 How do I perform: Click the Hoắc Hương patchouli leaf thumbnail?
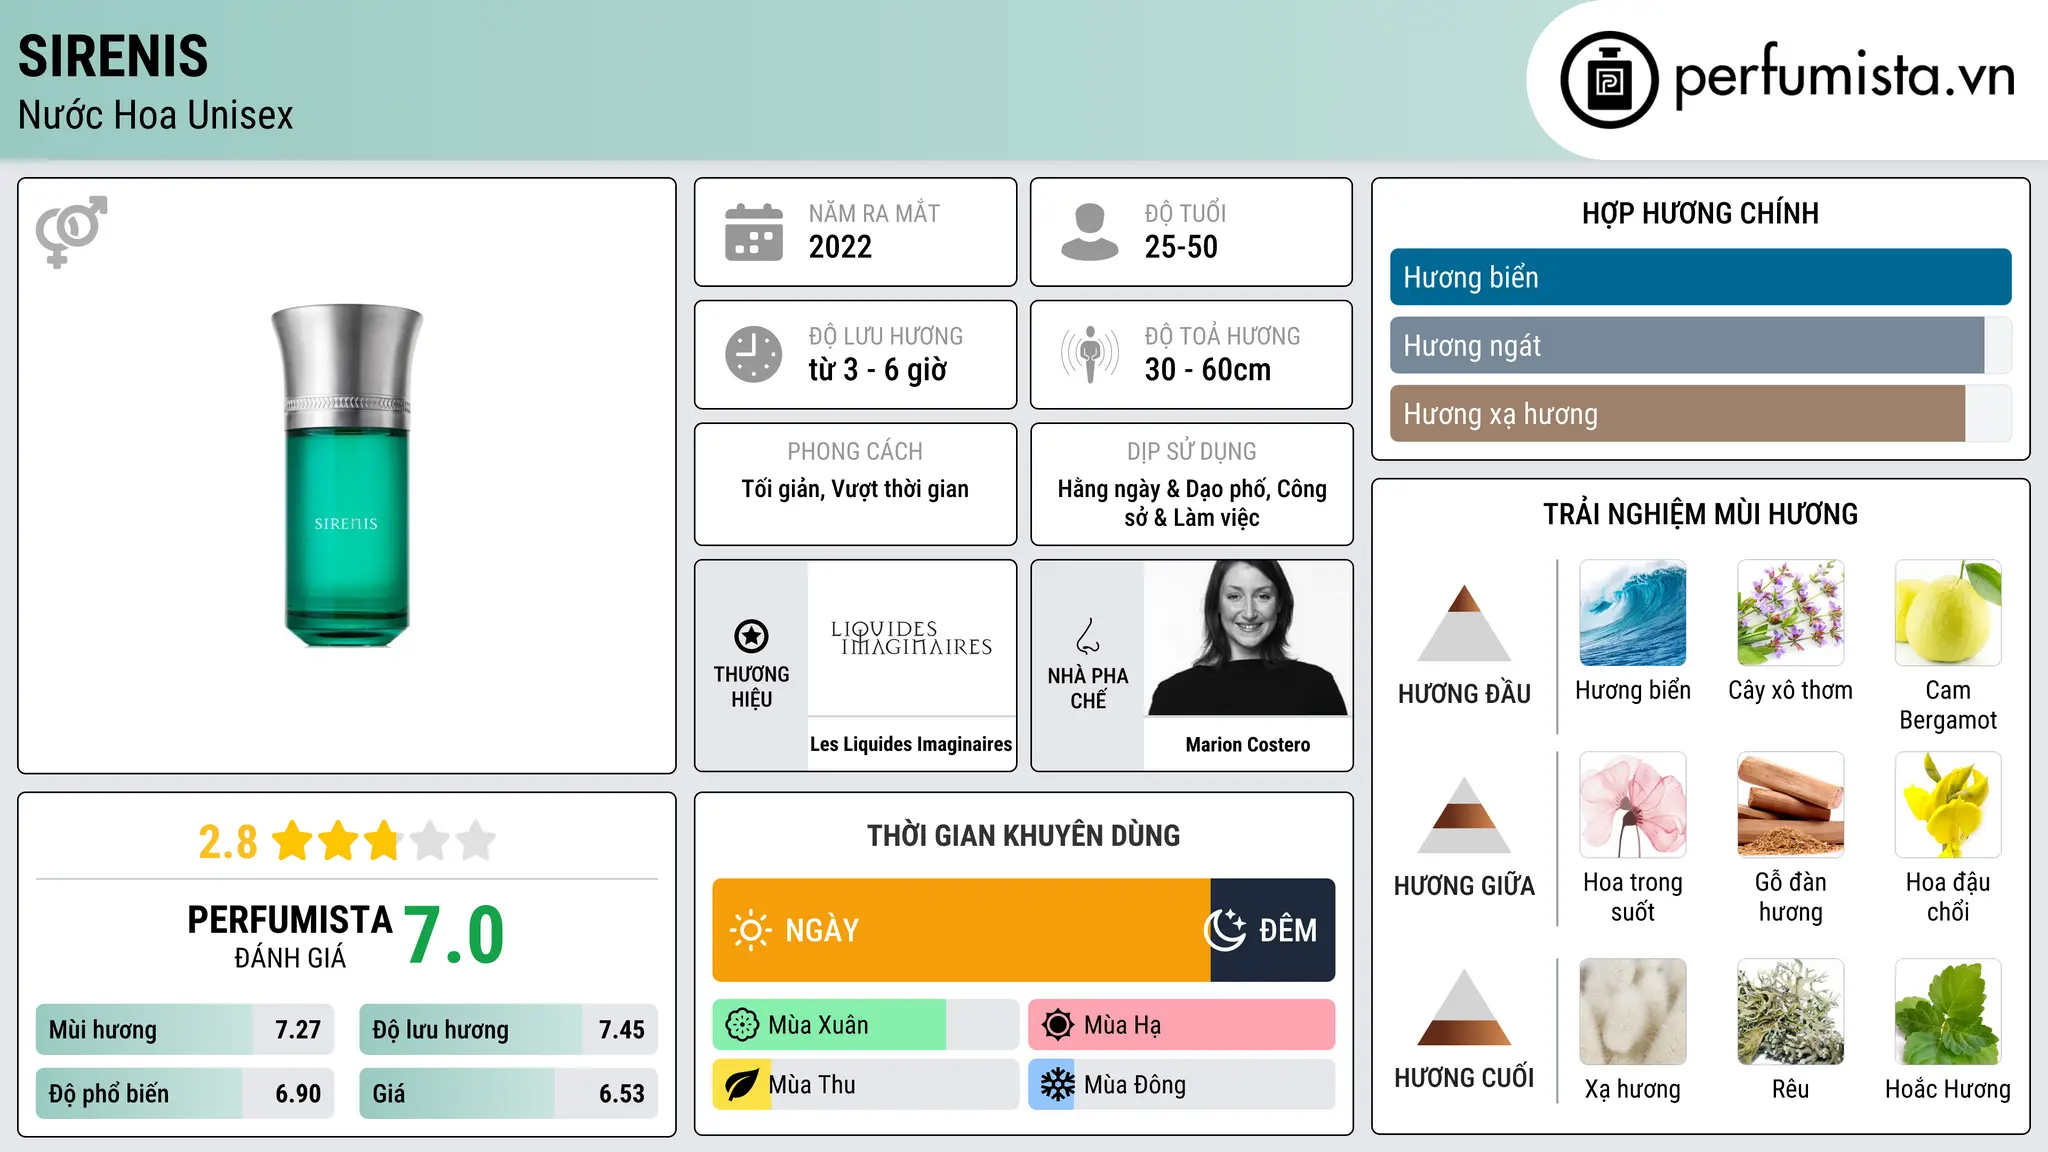point(1948,1012)
